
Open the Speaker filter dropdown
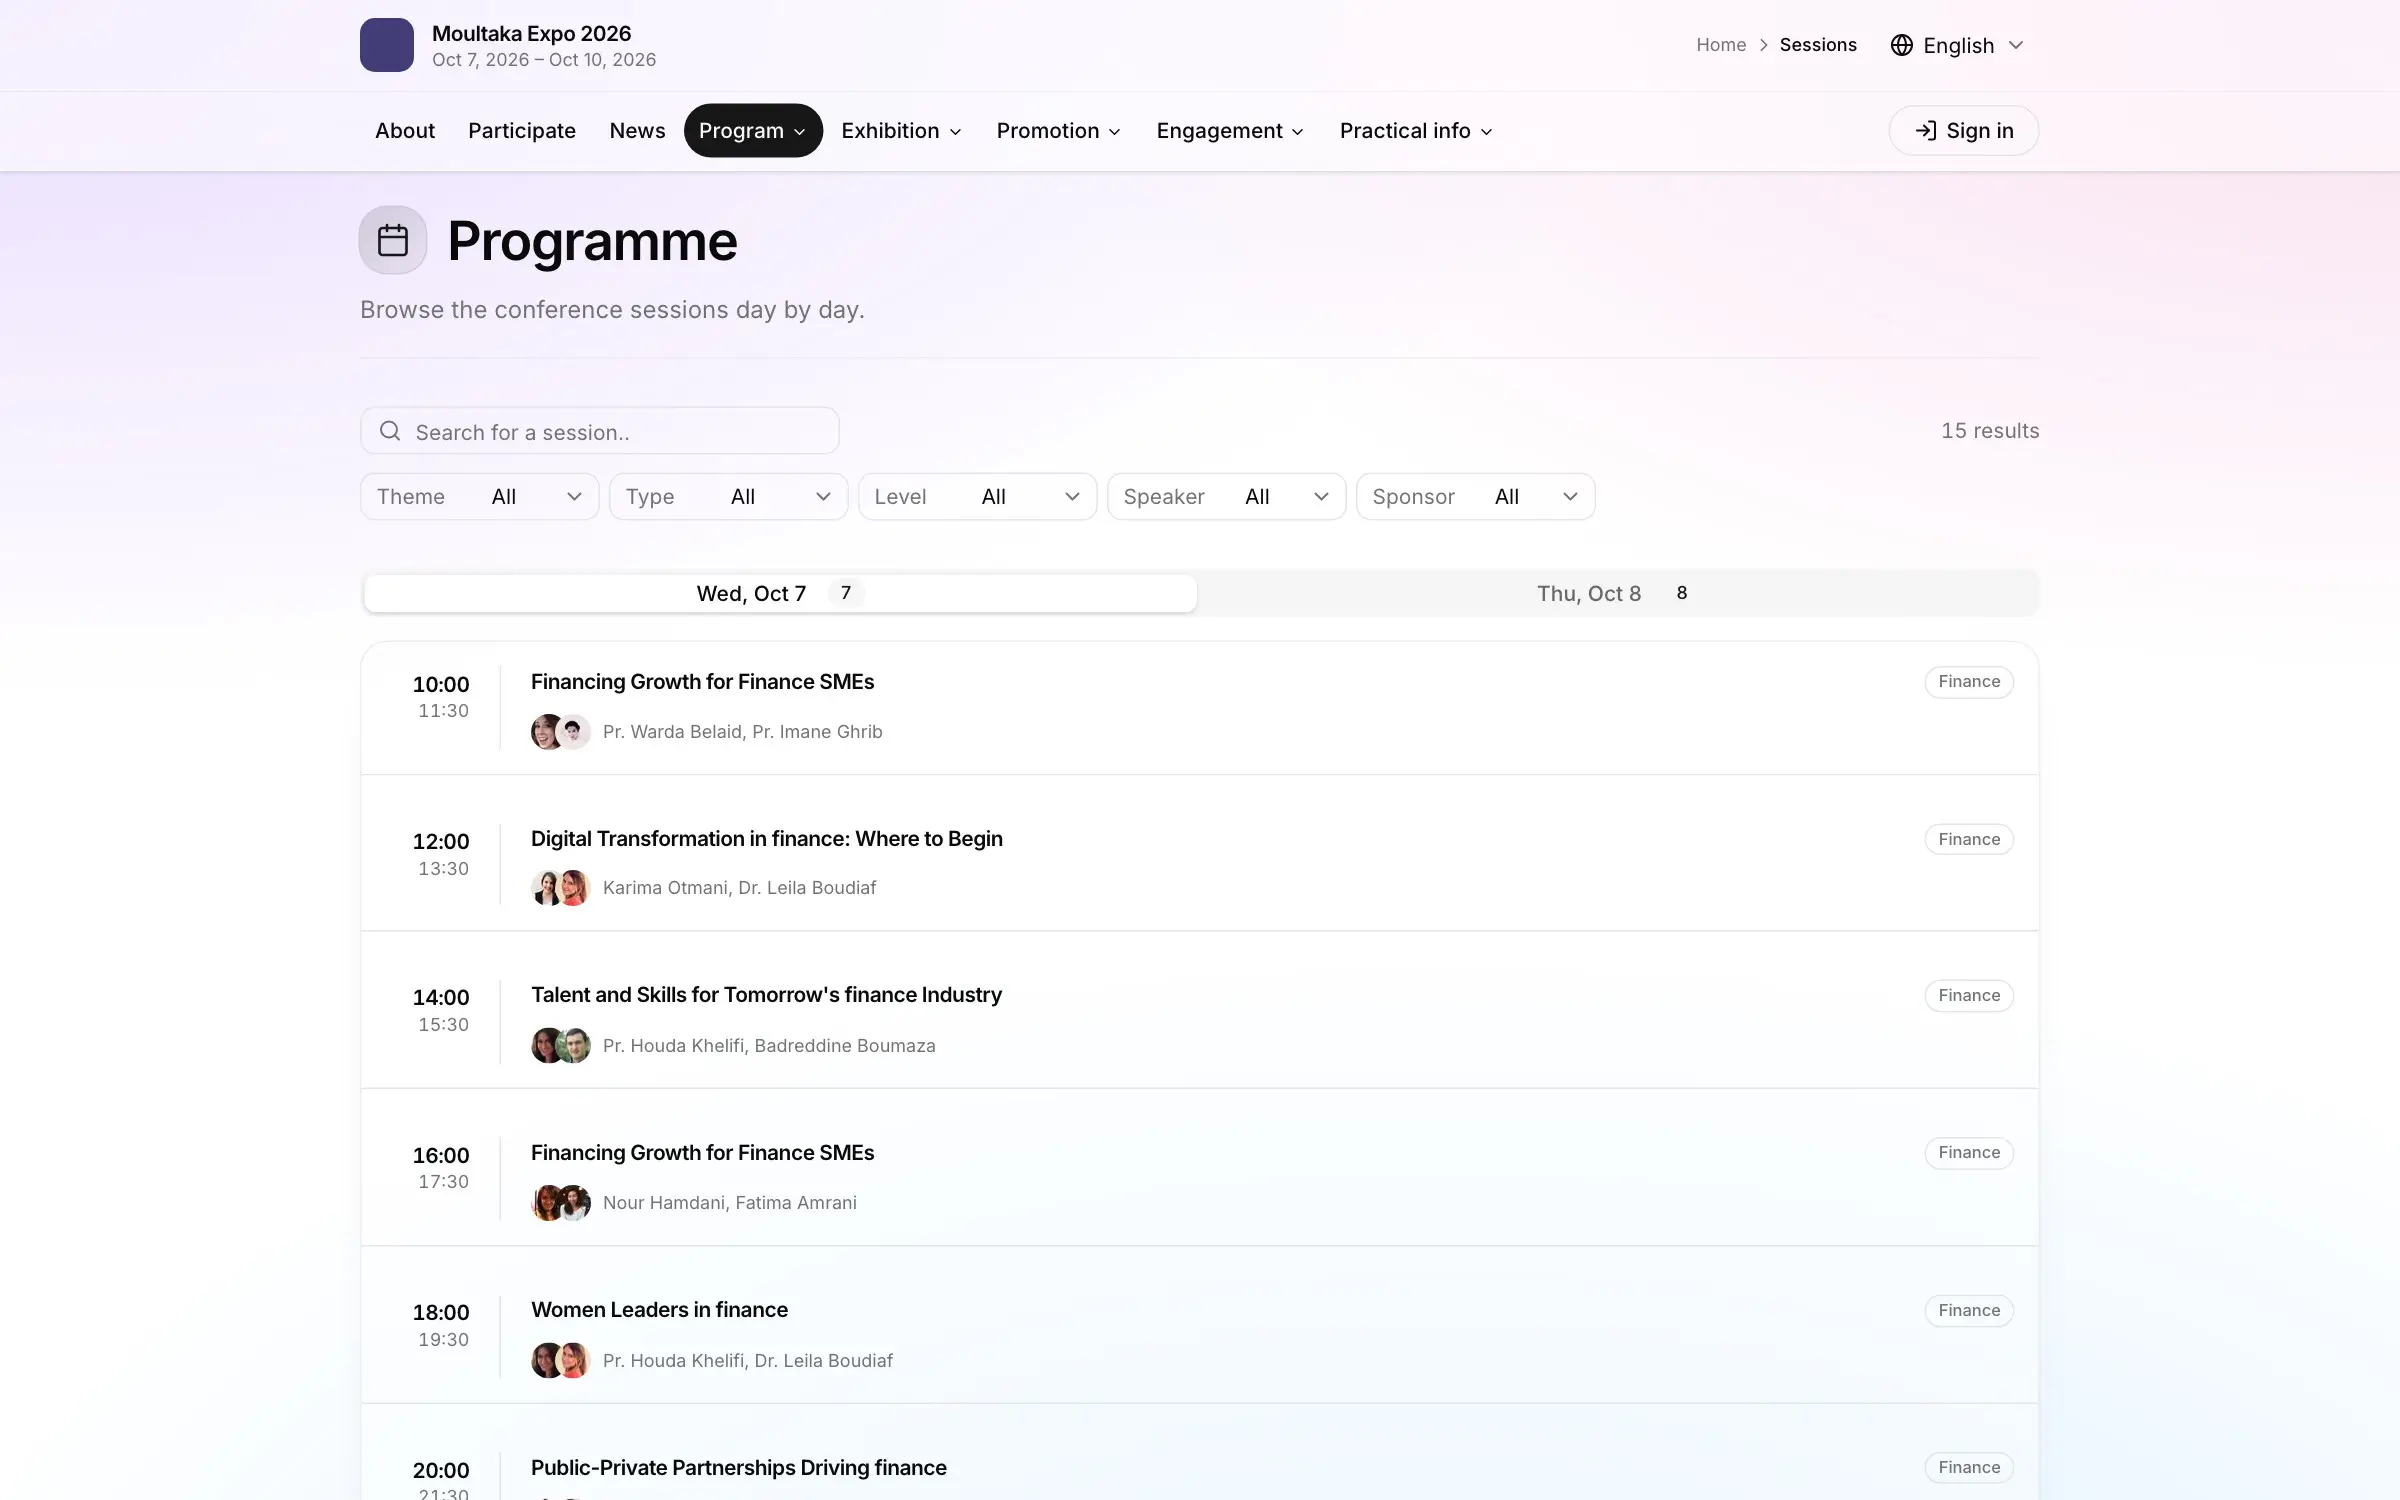tap(1227, 496)
